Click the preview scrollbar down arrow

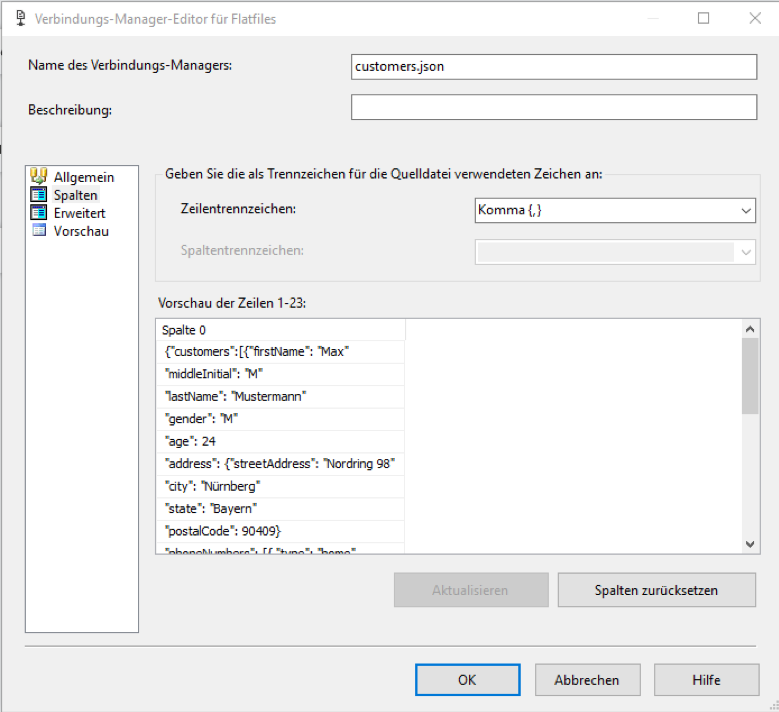750,543
